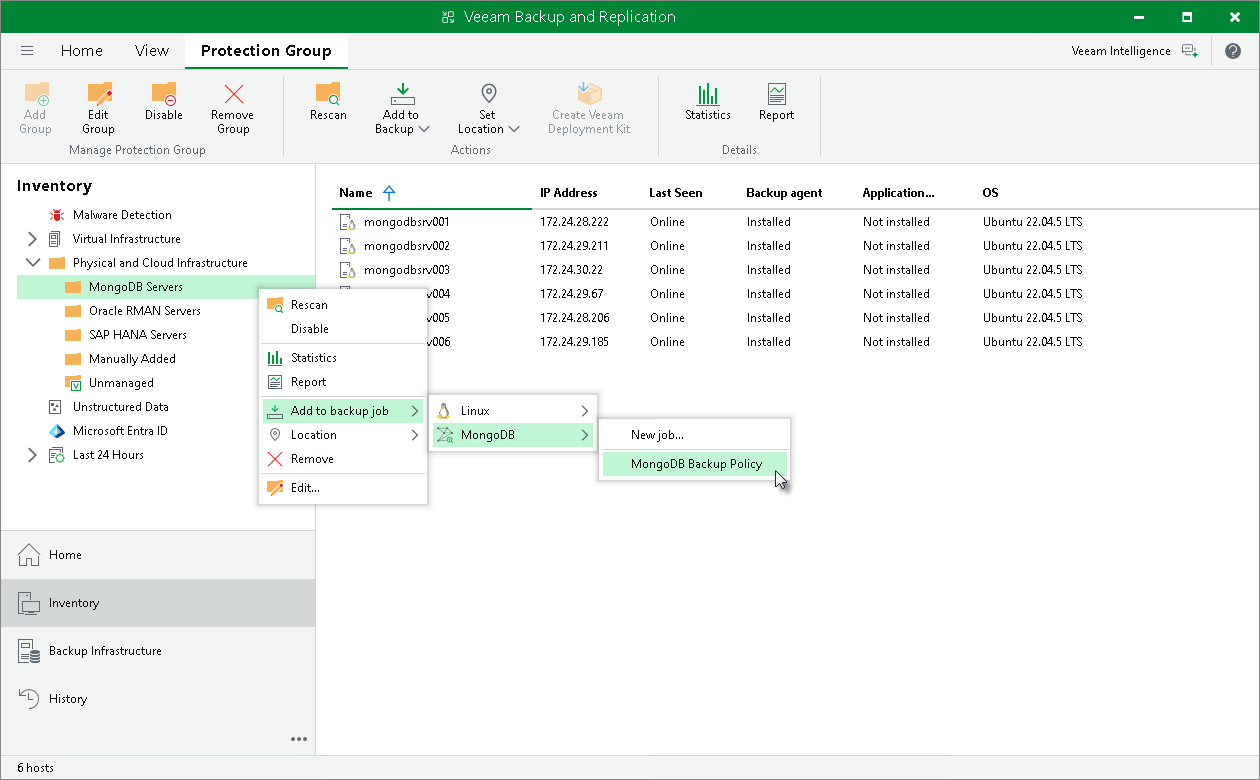Image resolution: width=1260 pixels, height=780 pixels.
Task: Choose New job... in submenu
Action: point(694,435)
